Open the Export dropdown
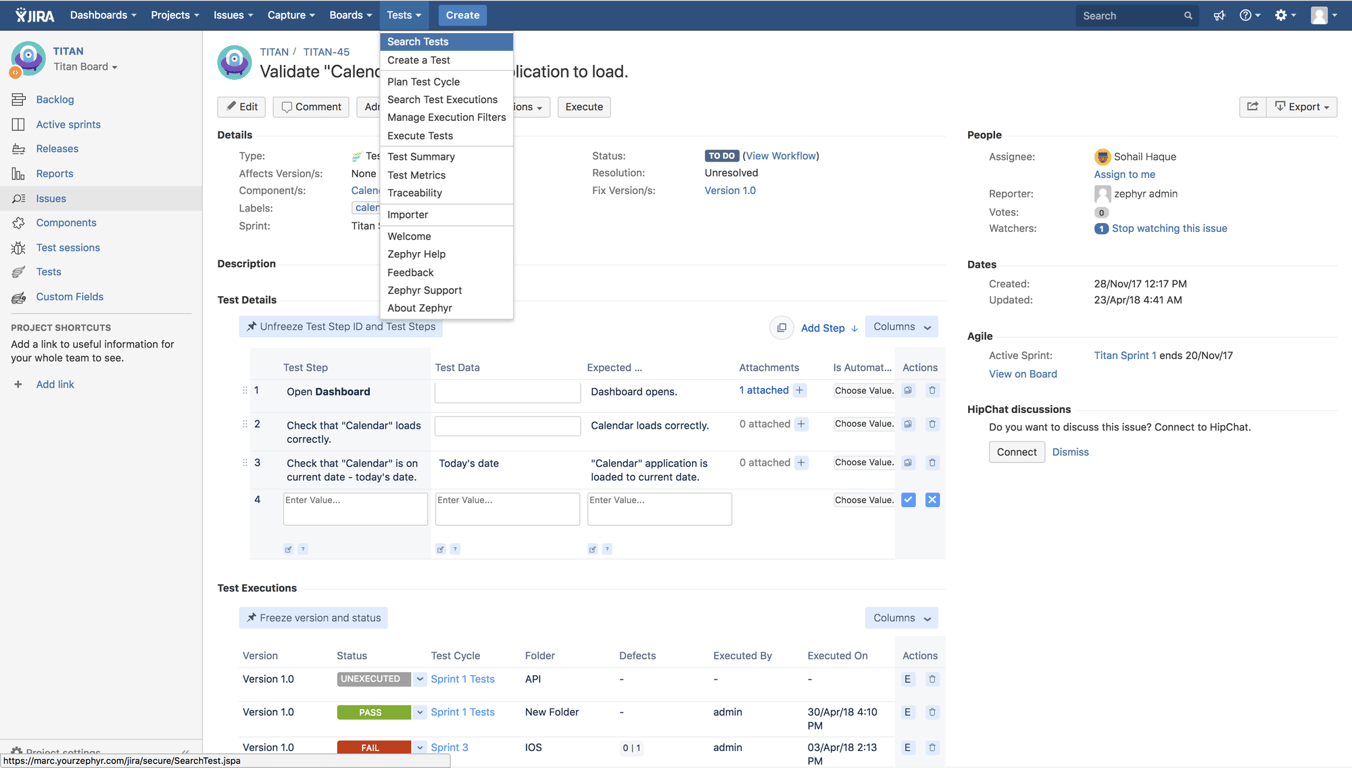 click(x=1302, y=107)
